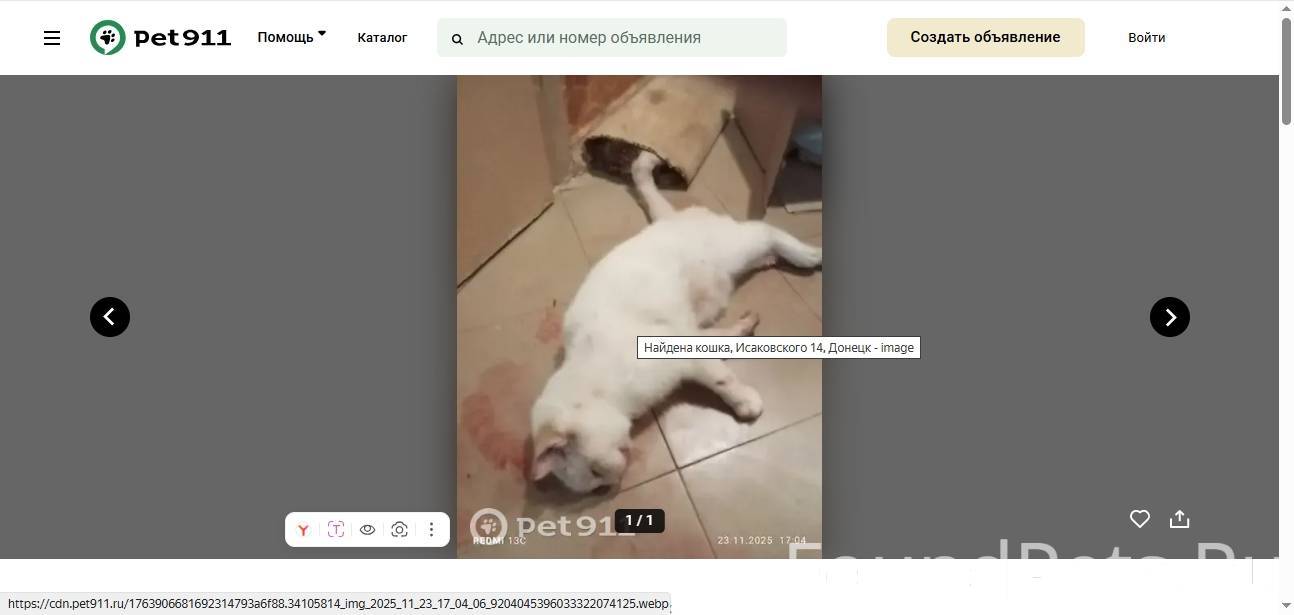Add listing to favorites with heart icon
The width and height of the screenshot is (1294, 615).
click(x=1139, y=519)
